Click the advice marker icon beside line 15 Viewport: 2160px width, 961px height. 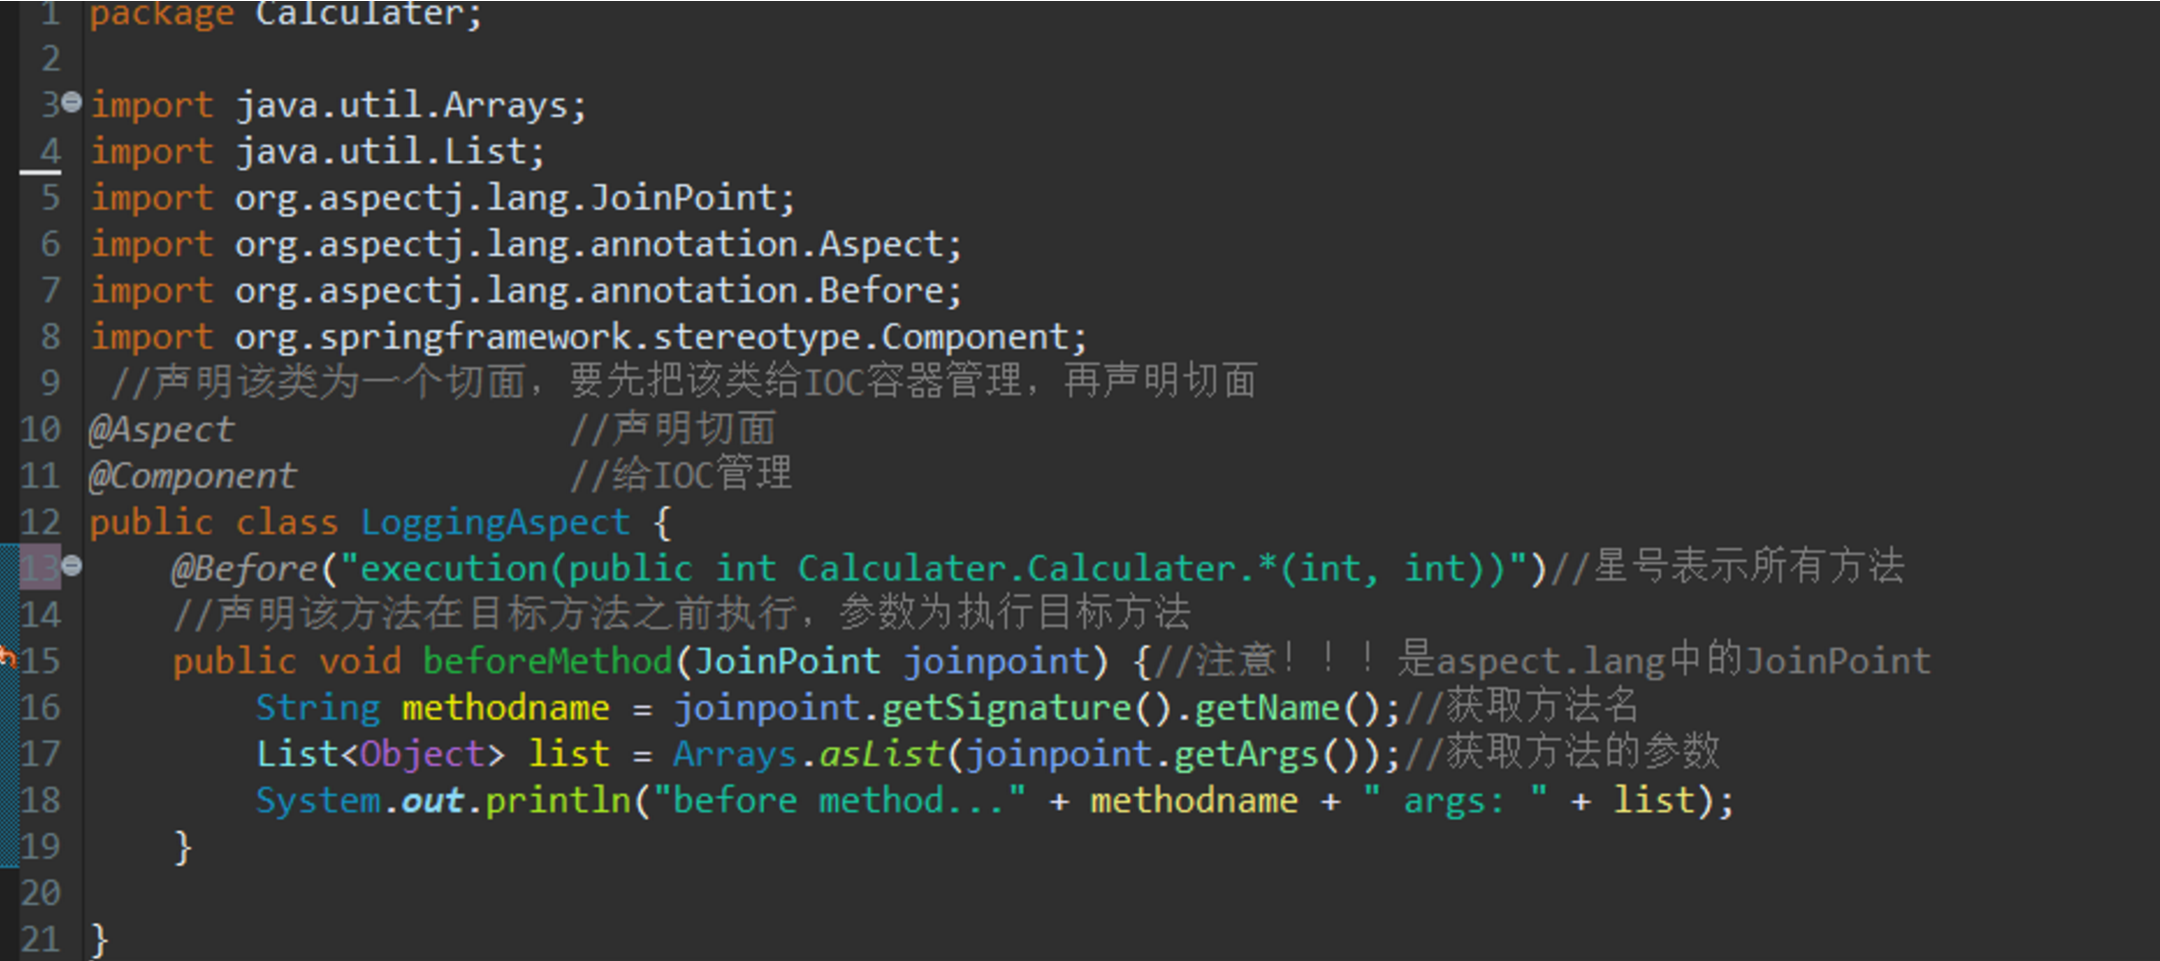(x=7, y=658)
